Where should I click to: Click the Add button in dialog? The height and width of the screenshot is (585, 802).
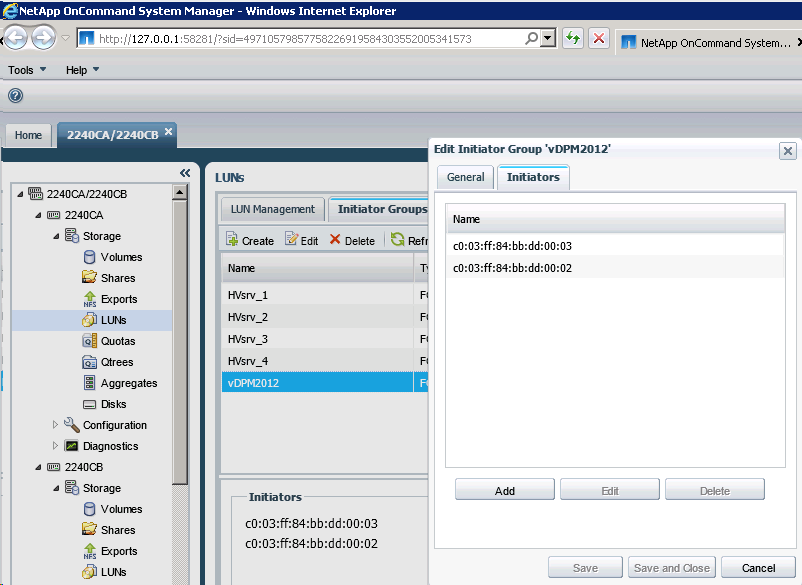tap(505, 491)
